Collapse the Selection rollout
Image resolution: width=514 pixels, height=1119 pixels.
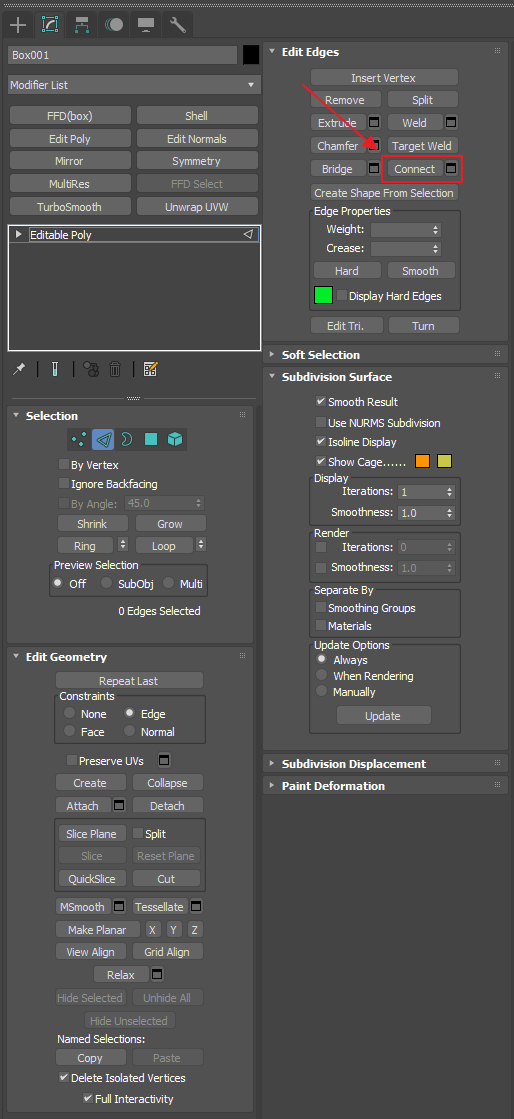coord(16,416)
